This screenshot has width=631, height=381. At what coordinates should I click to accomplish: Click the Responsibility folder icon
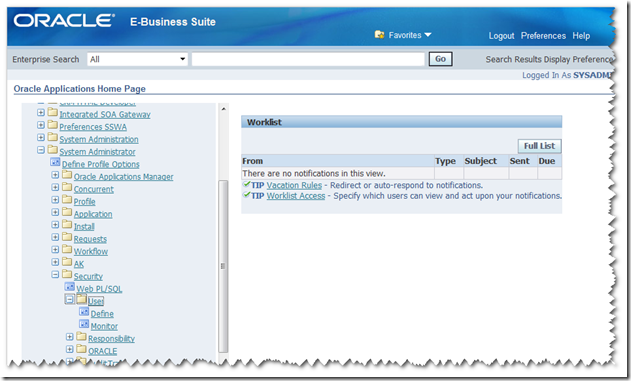click(82, 337)
